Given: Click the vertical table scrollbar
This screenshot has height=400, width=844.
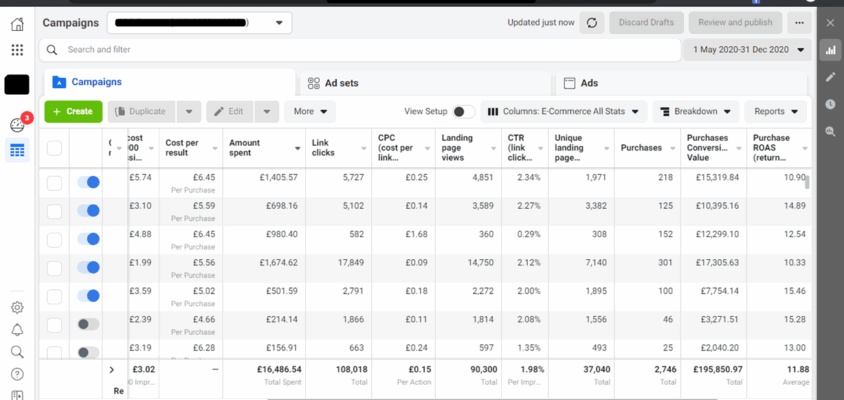Looking at the screenshot, I should click(807, 182).
